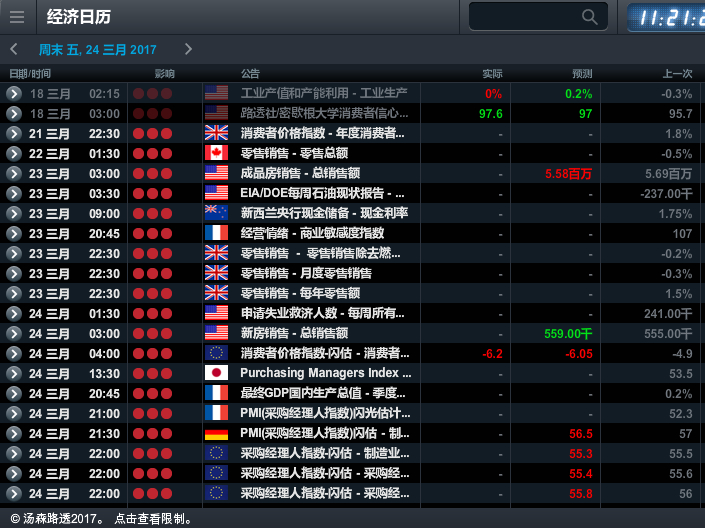Click the US flag on 新房销售 row
The height and width of the screenshot is (528, 705).
[x=216, y=333]
